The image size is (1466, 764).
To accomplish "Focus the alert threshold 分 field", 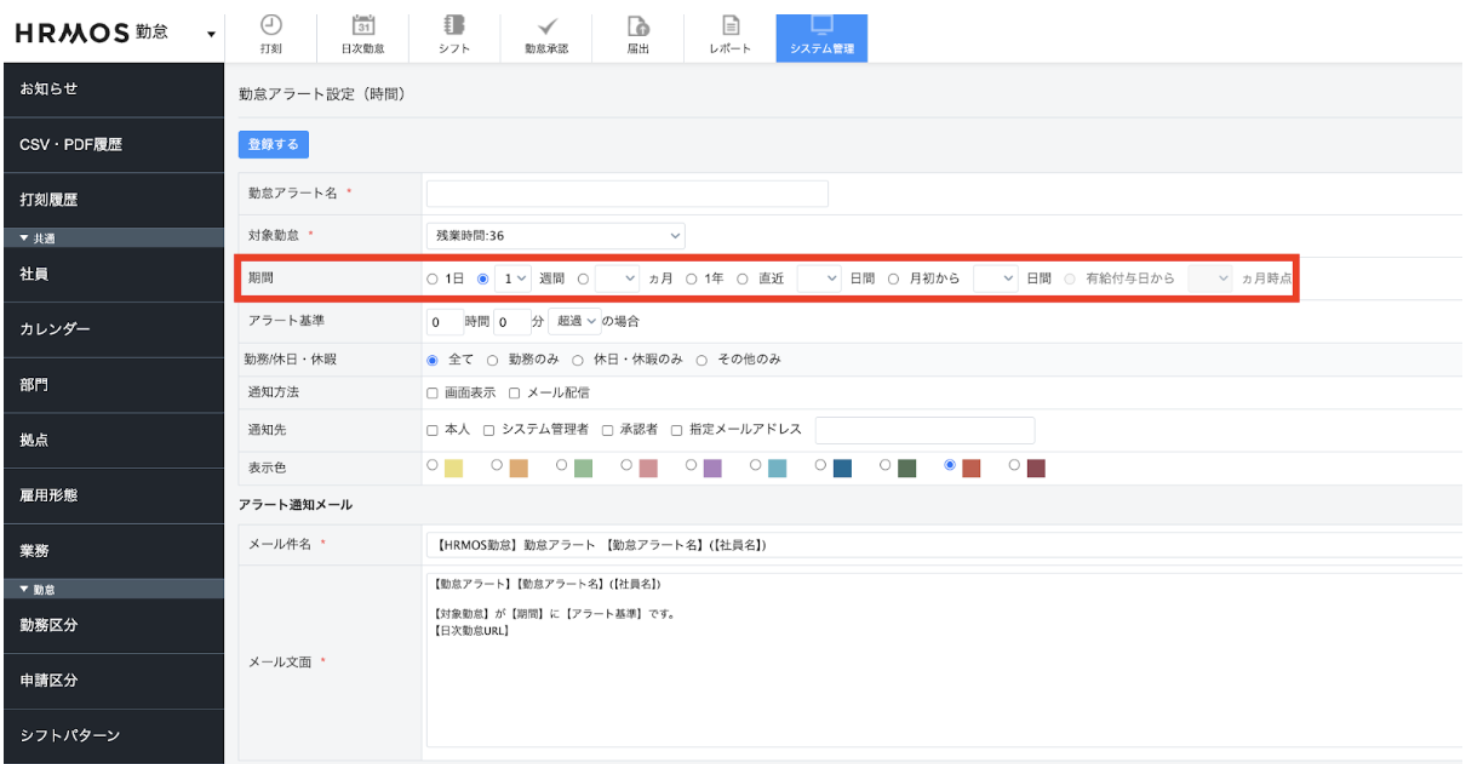I will coord(511,322).
